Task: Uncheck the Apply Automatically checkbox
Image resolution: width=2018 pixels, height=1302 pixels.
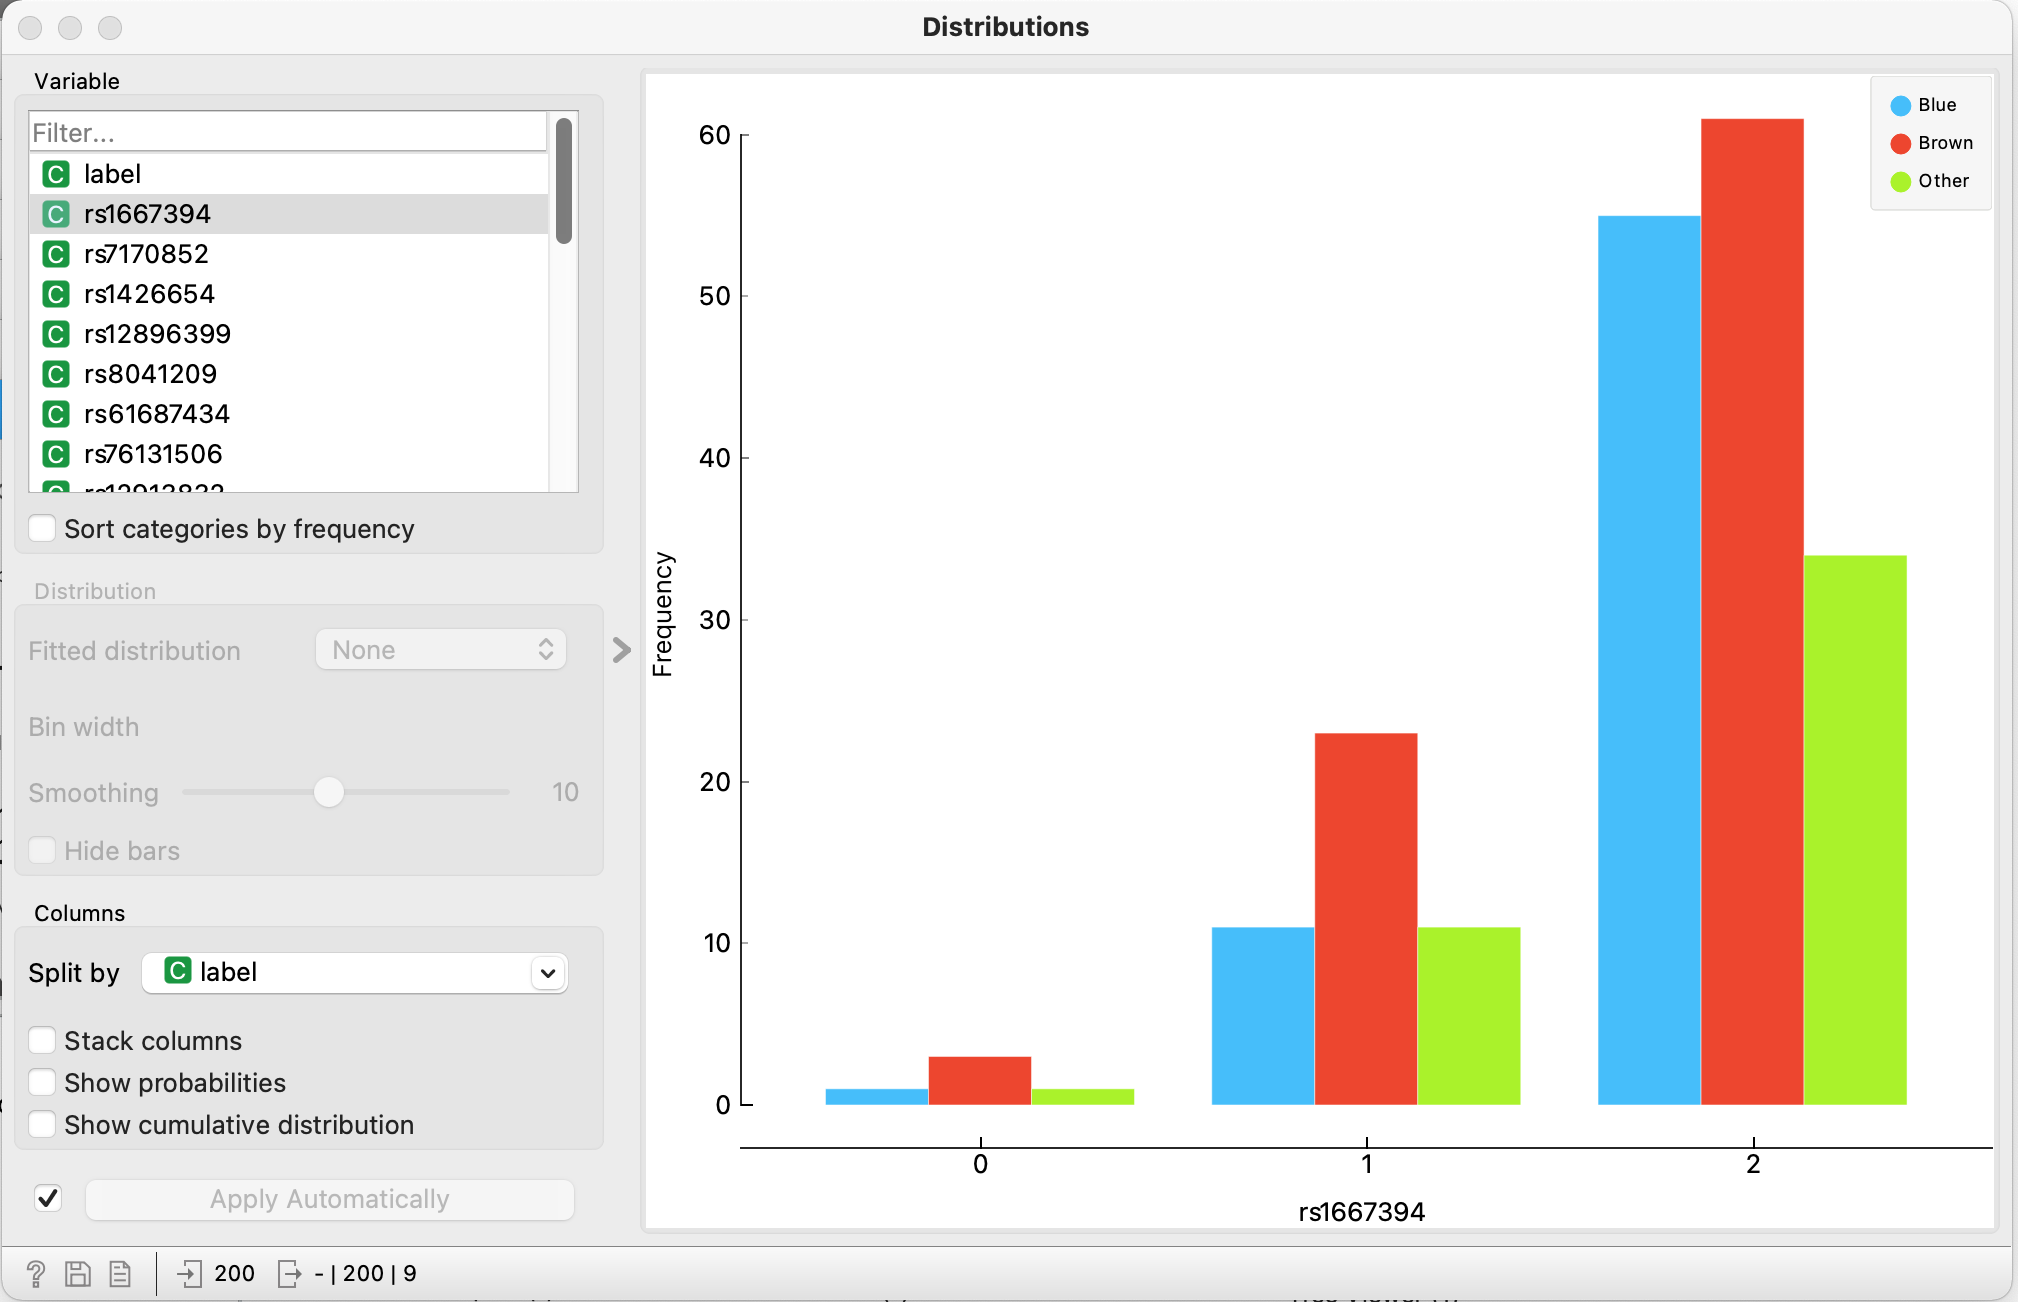Action: [x=48, y=1198]
